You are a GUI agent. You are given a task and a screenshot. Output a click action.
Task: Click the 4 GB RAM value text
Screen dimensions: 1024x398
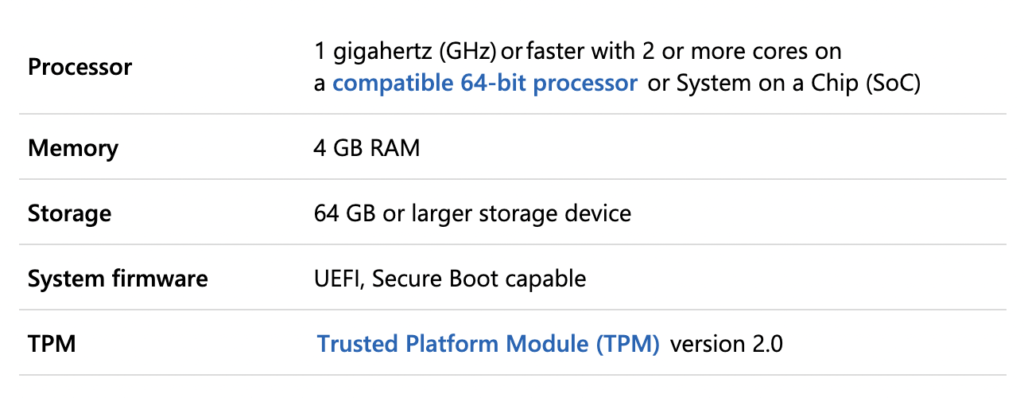click(x=366, y=148)
